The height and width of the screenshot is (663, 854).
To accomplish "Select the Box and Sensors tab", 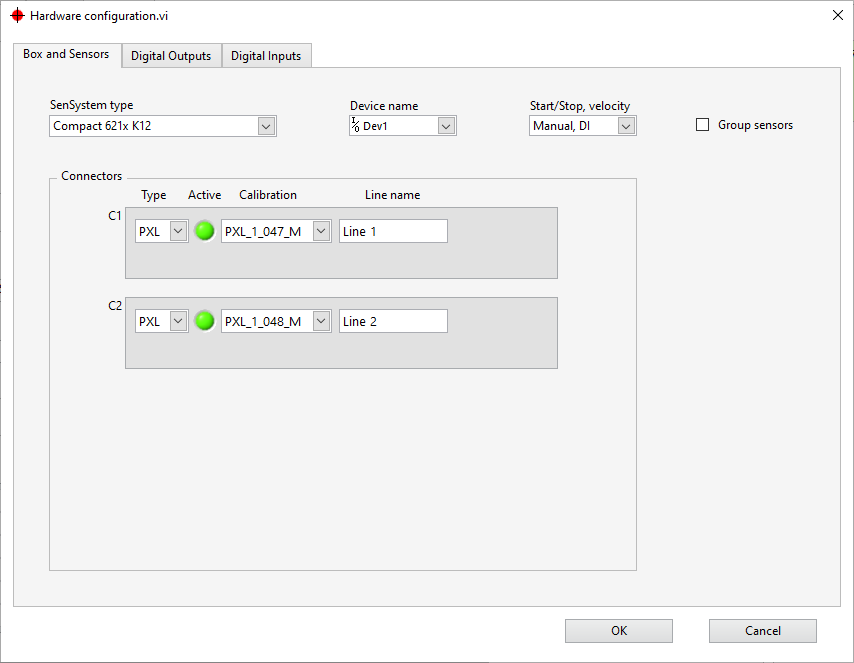I will tap(66, 54).
